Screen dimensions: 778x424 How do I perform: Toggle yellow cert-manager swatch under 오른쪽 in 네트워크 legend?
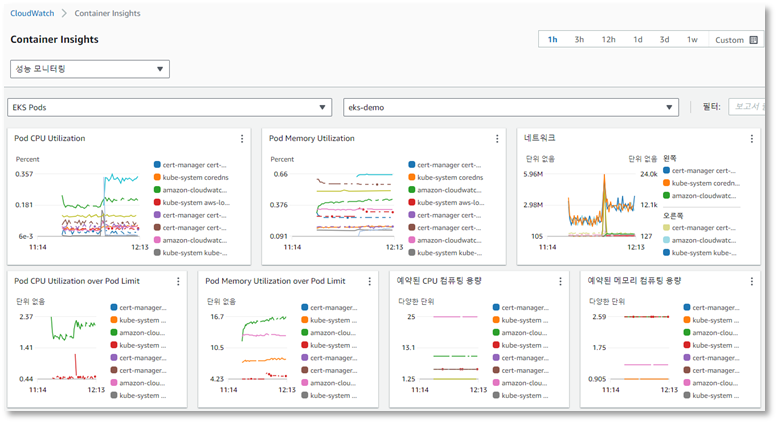(x=666, y=228)
